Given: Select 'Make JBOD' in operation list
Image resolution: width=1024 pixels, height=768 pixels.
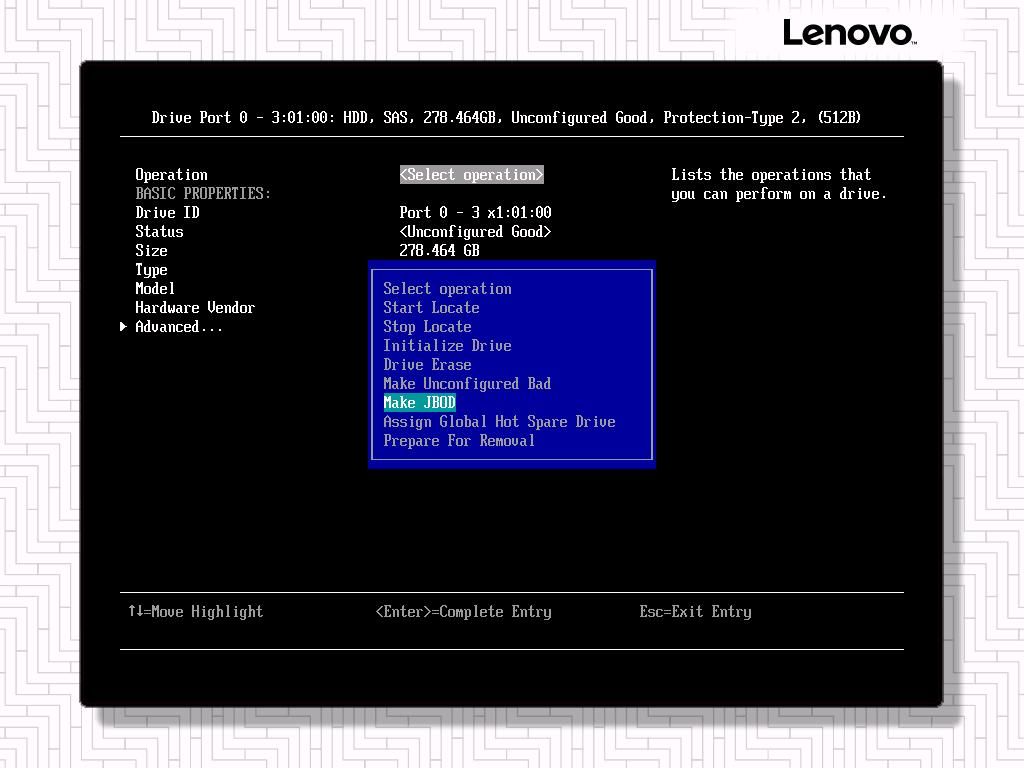Looking at the screenshot, I should tap(419, 403).
